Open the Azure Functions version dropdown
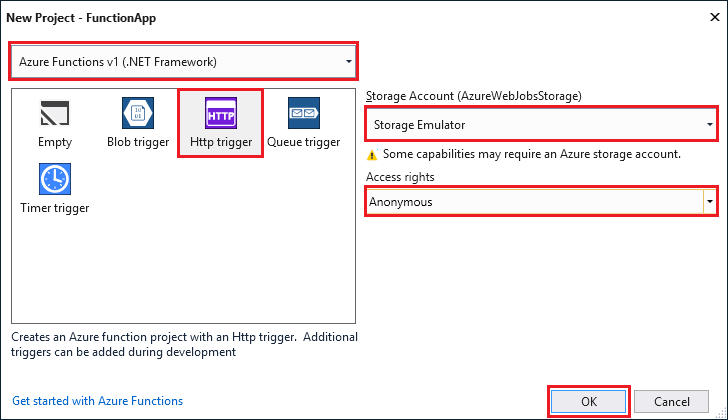This screenshot has height=420, width=728. click(x=183, y=62)
